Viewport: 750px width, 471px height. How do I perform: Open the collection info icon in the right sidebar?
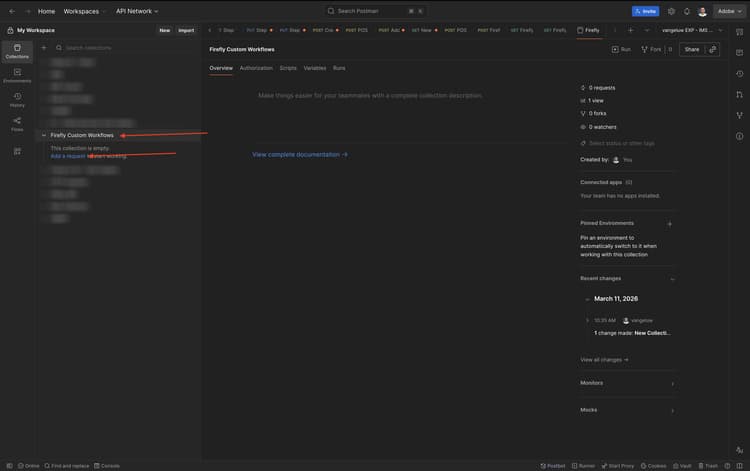(x=739, y=136)
